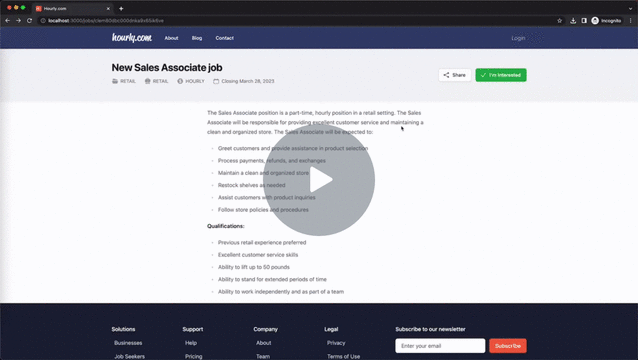The image size is (638, 360).
Task: Click the I'm Interested button
Action: (x=501, y=75)
